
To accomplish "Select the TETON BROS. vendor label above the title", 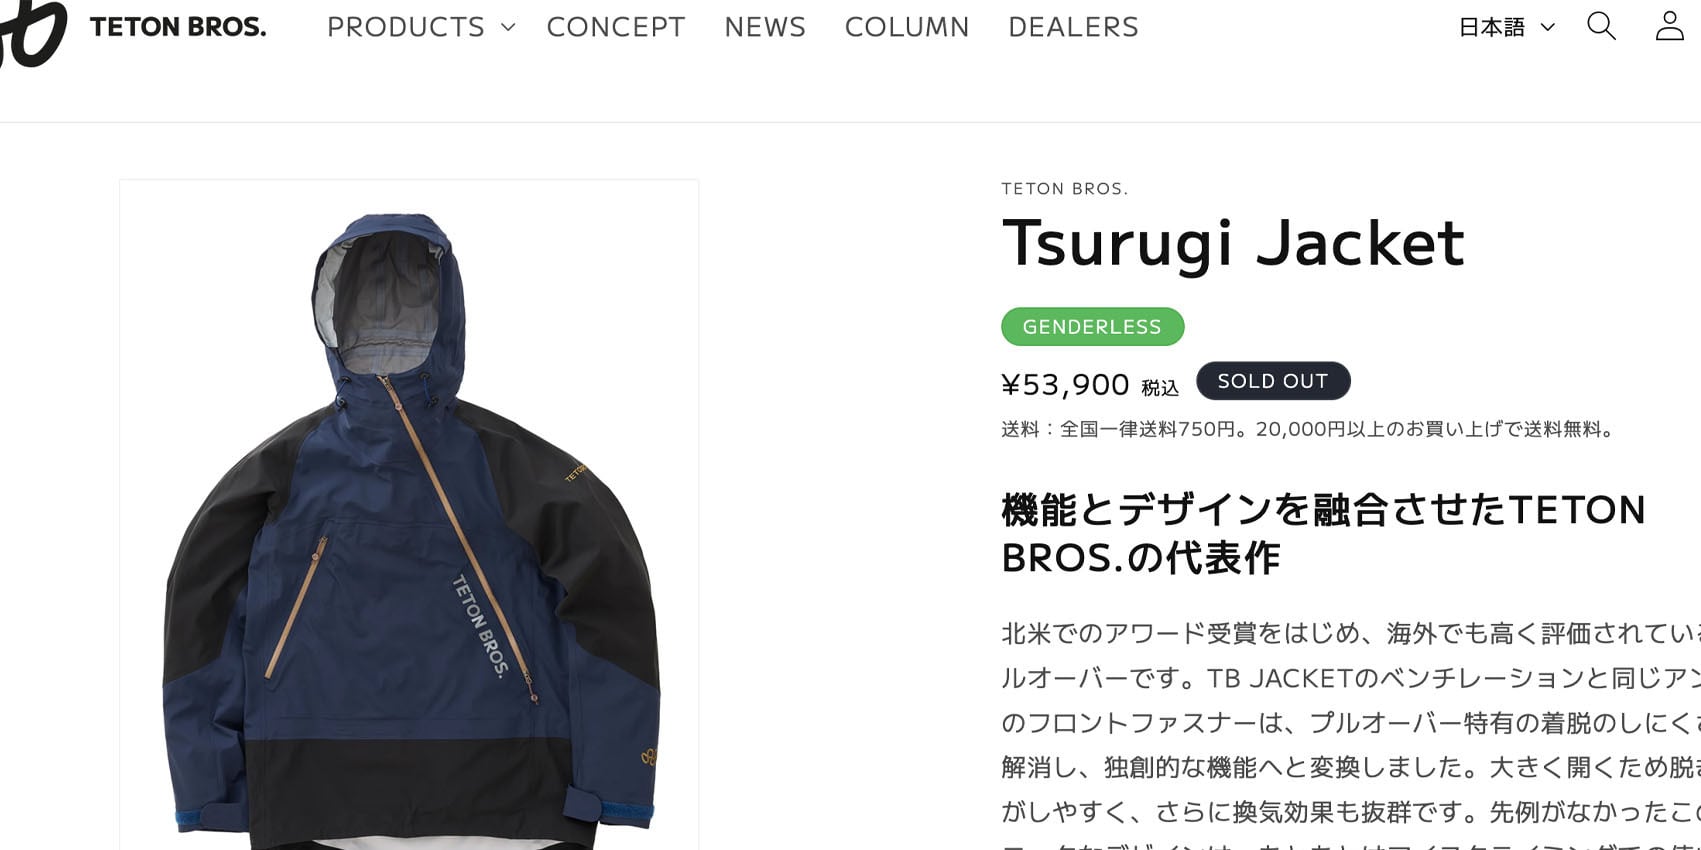I will pyautogui.click(x=1065, y=188).
